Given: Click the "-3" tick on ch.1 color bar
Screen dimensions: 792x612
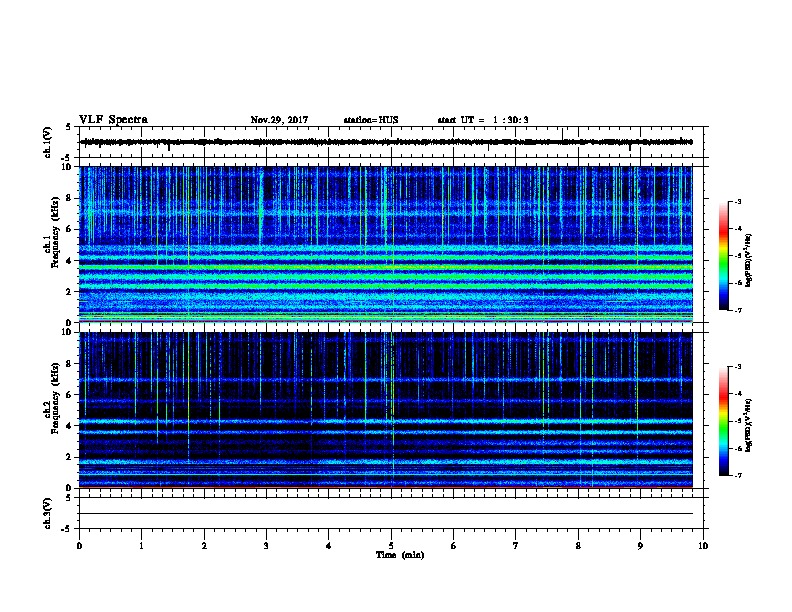Looking at the screenshot, I should 738,202.
